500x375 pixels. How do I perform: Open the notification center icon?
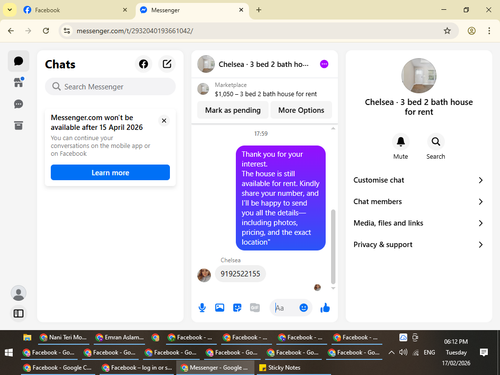tap(484, 352)
